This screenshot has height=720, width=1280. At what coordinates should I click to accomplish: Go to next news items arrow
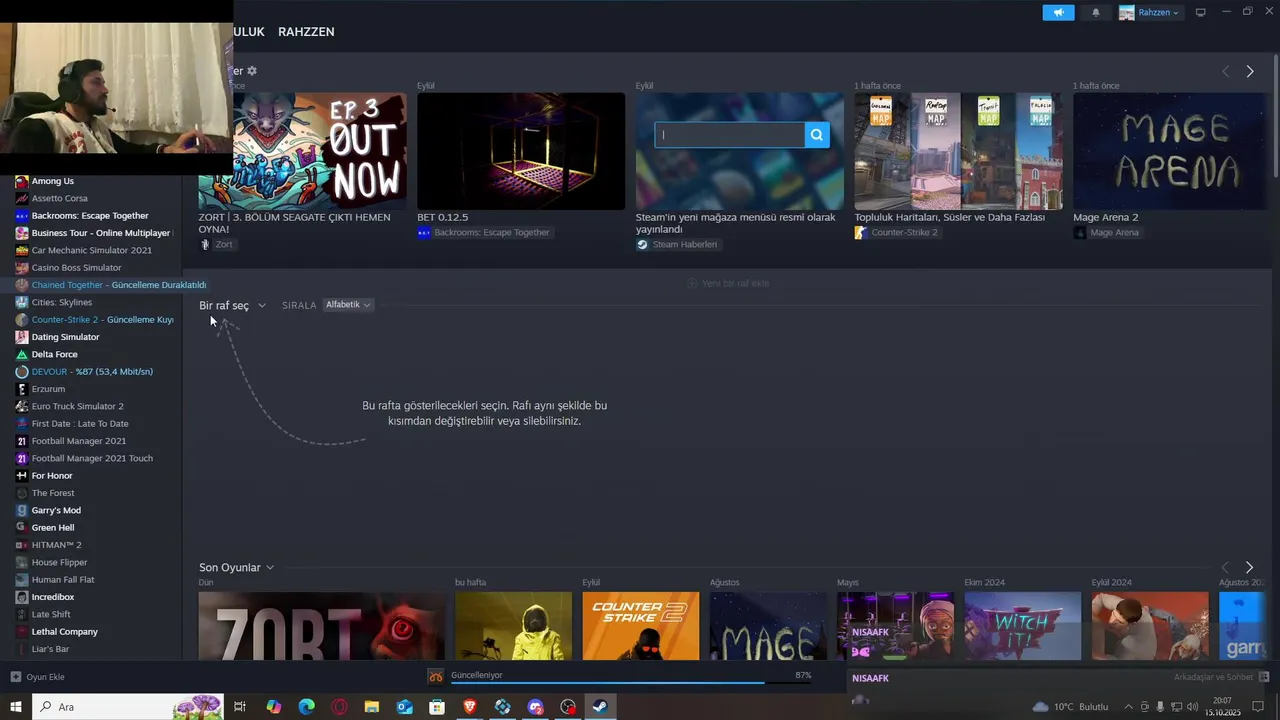click(1249, 71)
